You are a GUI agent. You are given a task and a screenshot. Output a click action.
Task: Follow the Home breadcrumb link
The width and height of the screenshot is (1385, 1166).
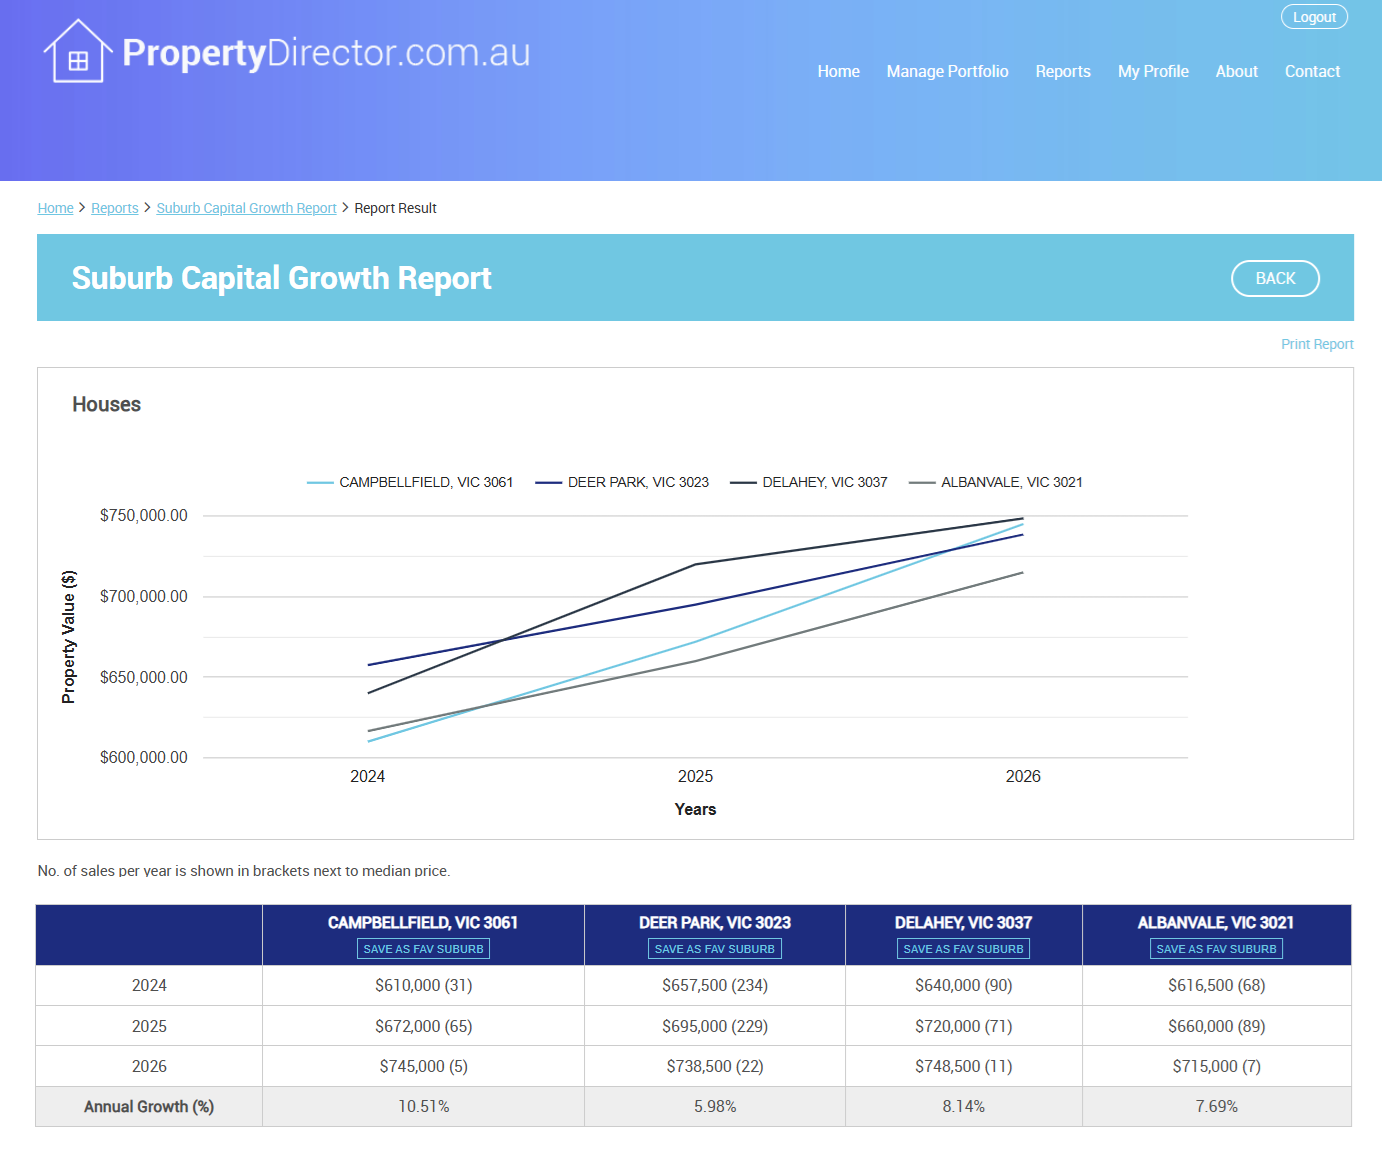point(56,208)
